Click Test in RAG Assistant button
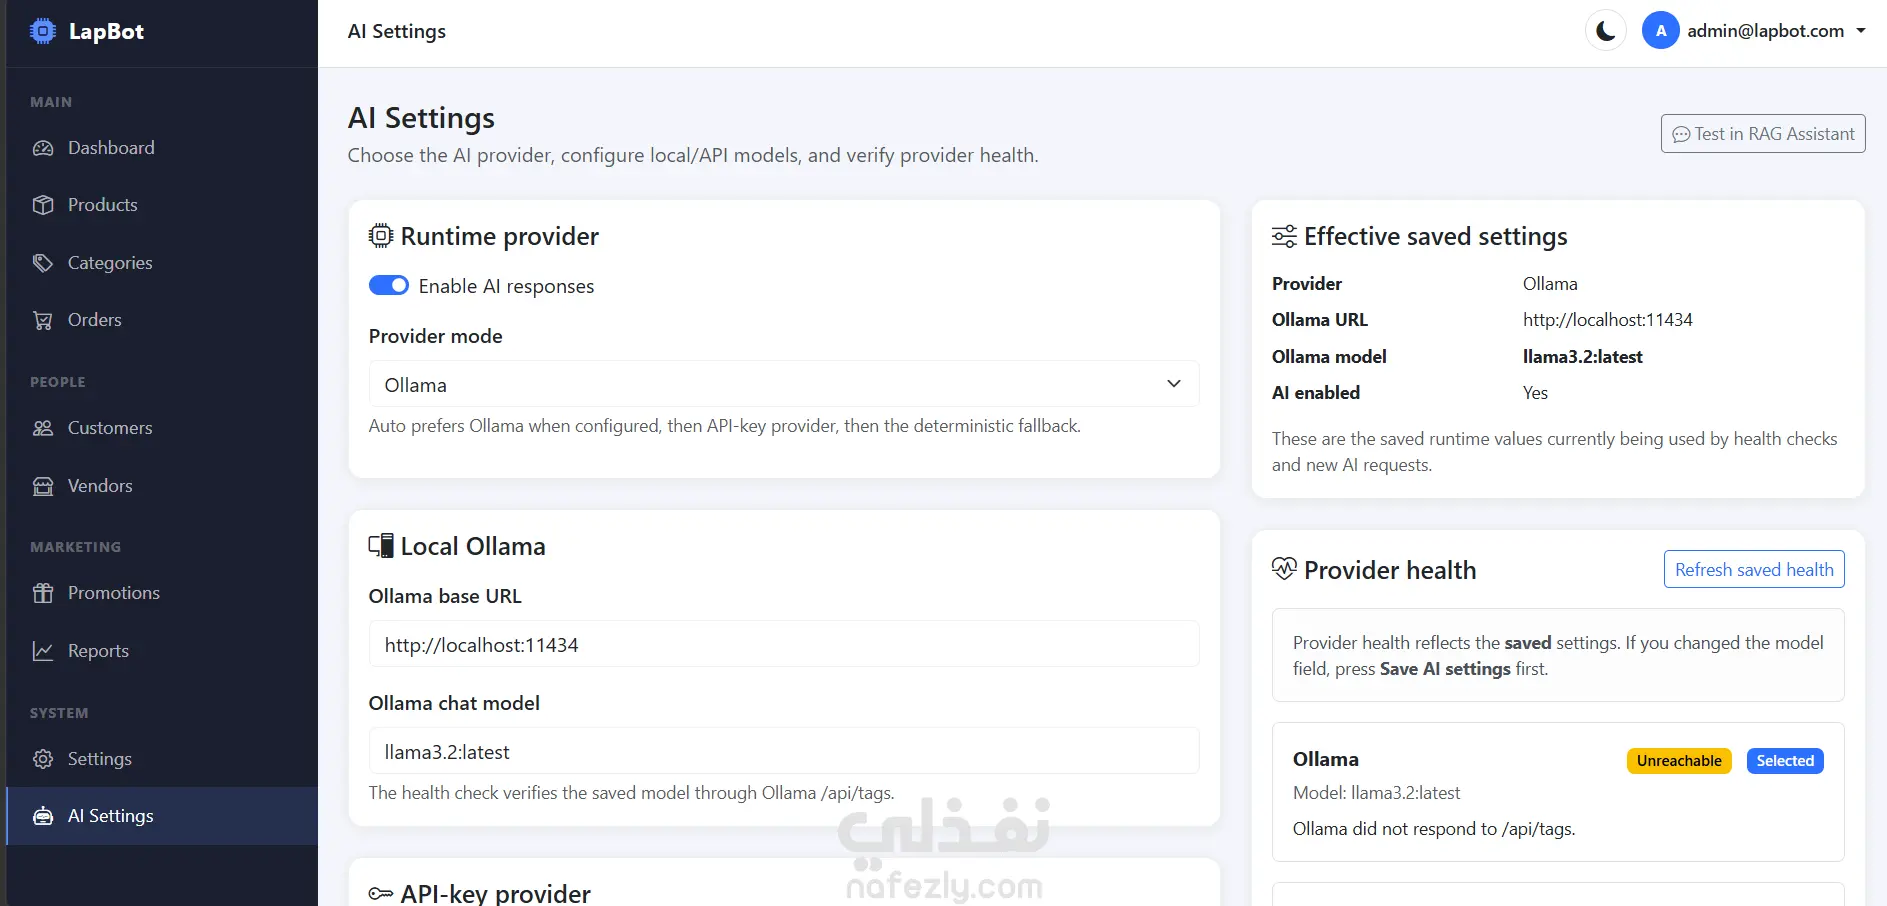Screen dimensions: 1887x906 tap(1763, 134)
